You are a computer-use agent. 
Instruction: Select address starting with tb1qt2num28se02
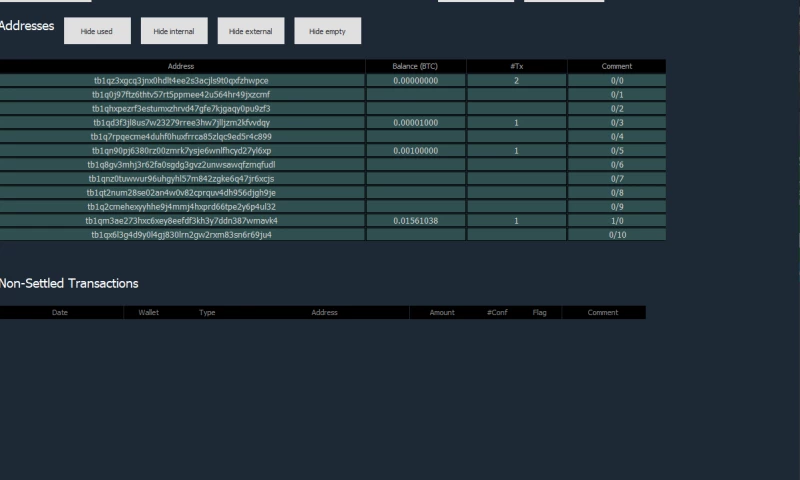click(181, 193)
